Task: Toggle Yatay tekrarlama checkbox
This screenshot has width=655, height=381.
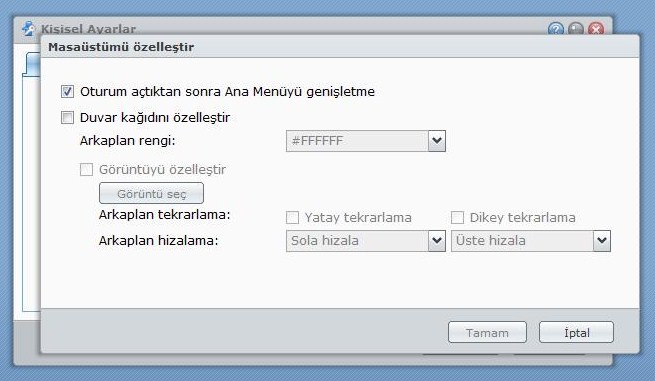Action: (x=292, y=218)
